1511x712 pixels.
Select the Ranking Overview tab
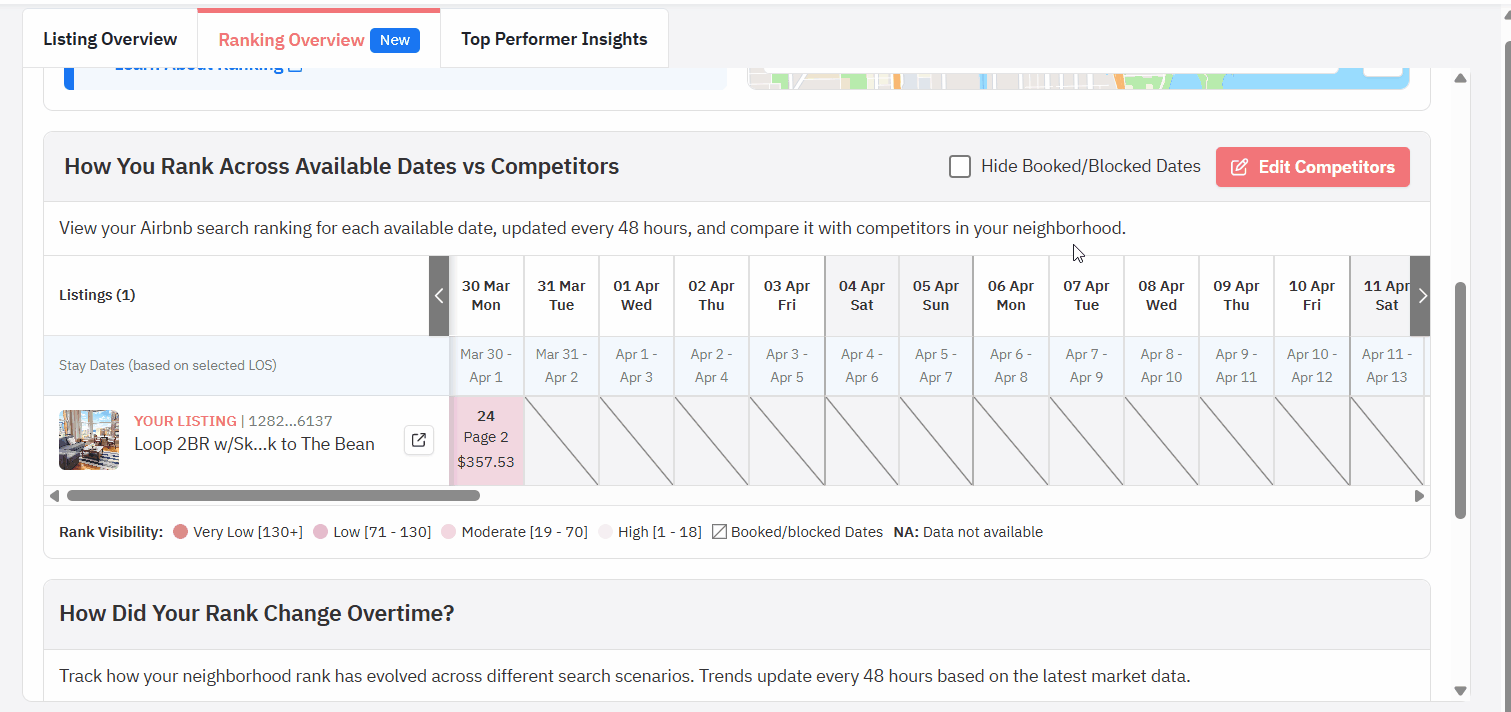(x=291, y=41)
